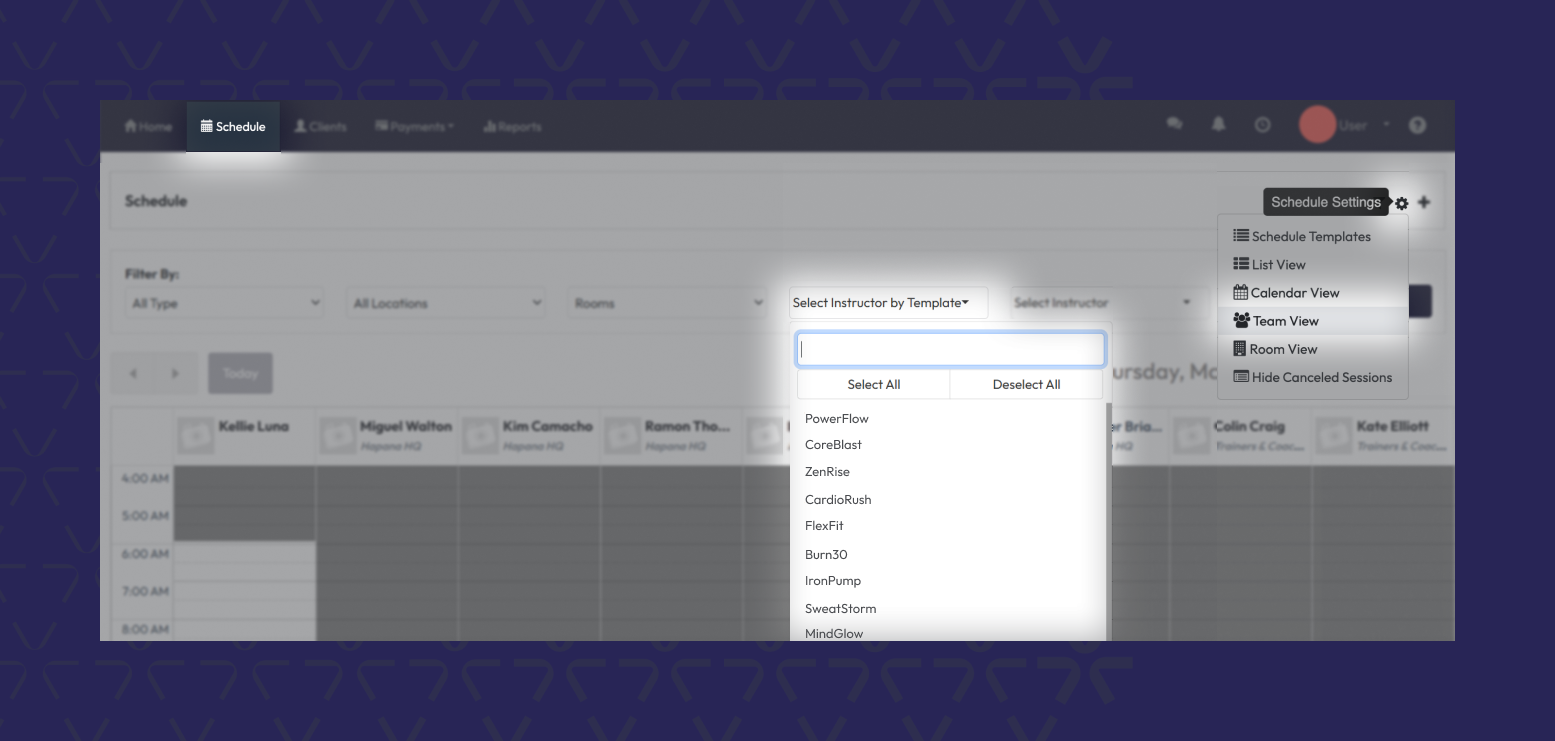Open the notifications bell icon
This screenshot has width=1555, height=741.
(x=1219, y=125)
